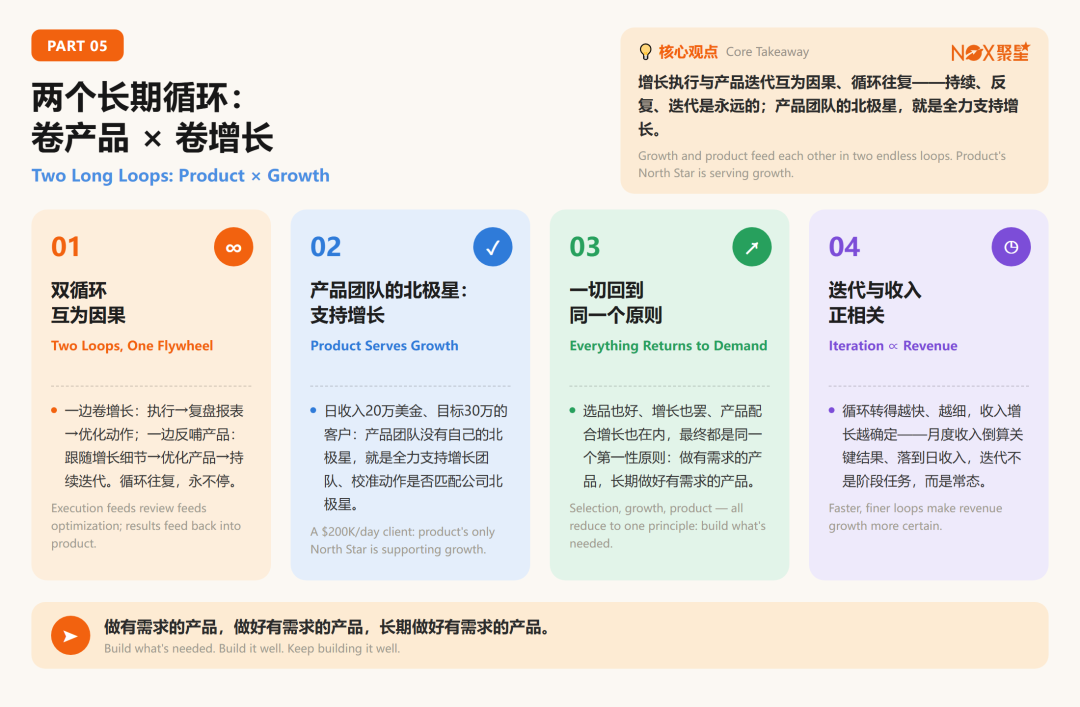Click the note 'A $200K/day client'
This screenshot has height=707, width=1080.
click(x=402, y=540)
